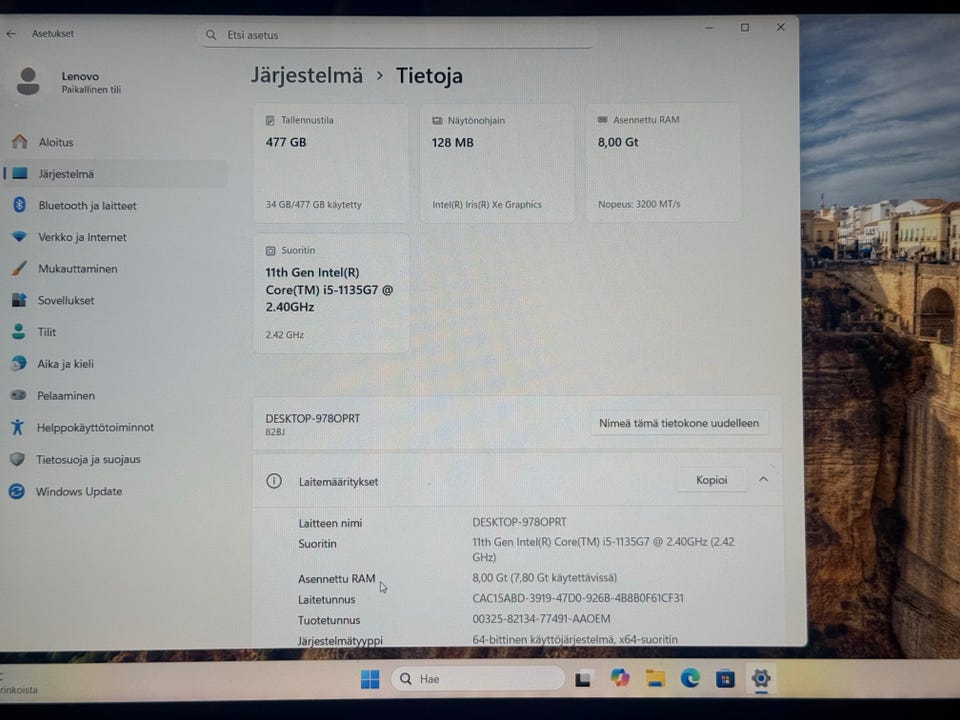This screenshot has width=960, height=720.
Task: Launch Microsoft Edge from the taskbar
Action: tap(690, 678)
